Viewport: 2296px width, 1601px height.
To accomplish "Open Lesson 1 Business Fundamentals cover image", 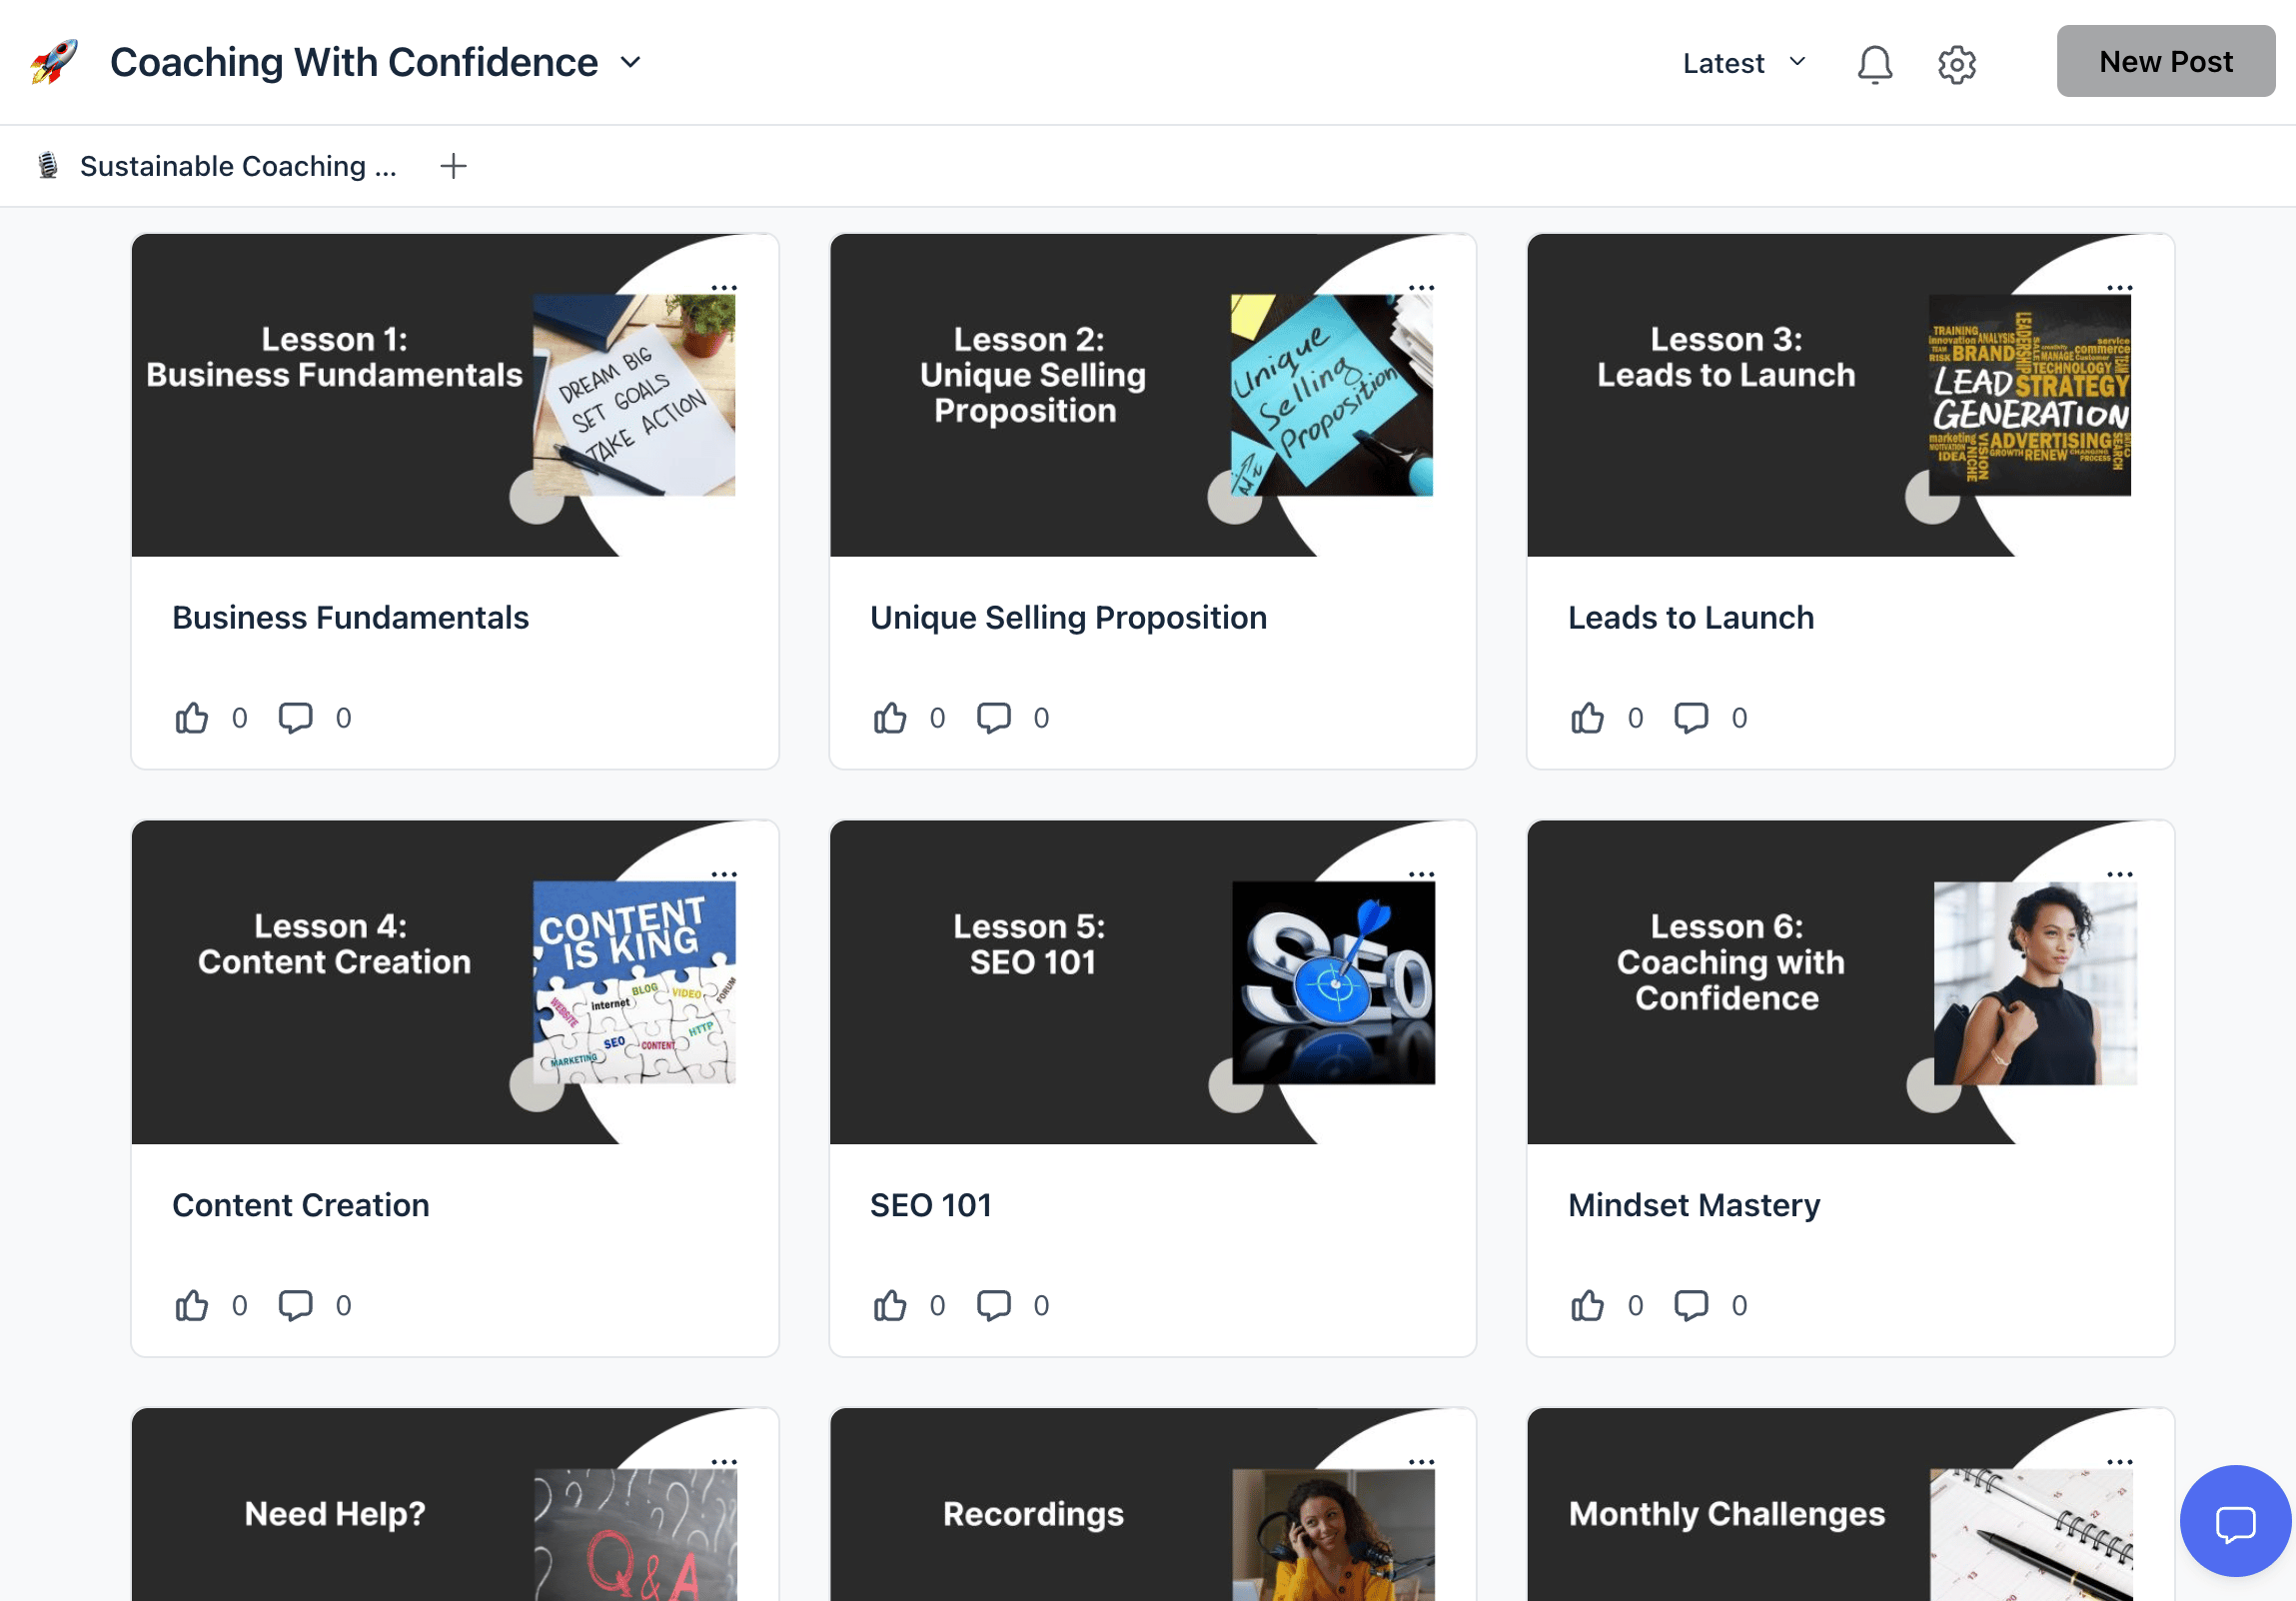I will coord(455,396).
